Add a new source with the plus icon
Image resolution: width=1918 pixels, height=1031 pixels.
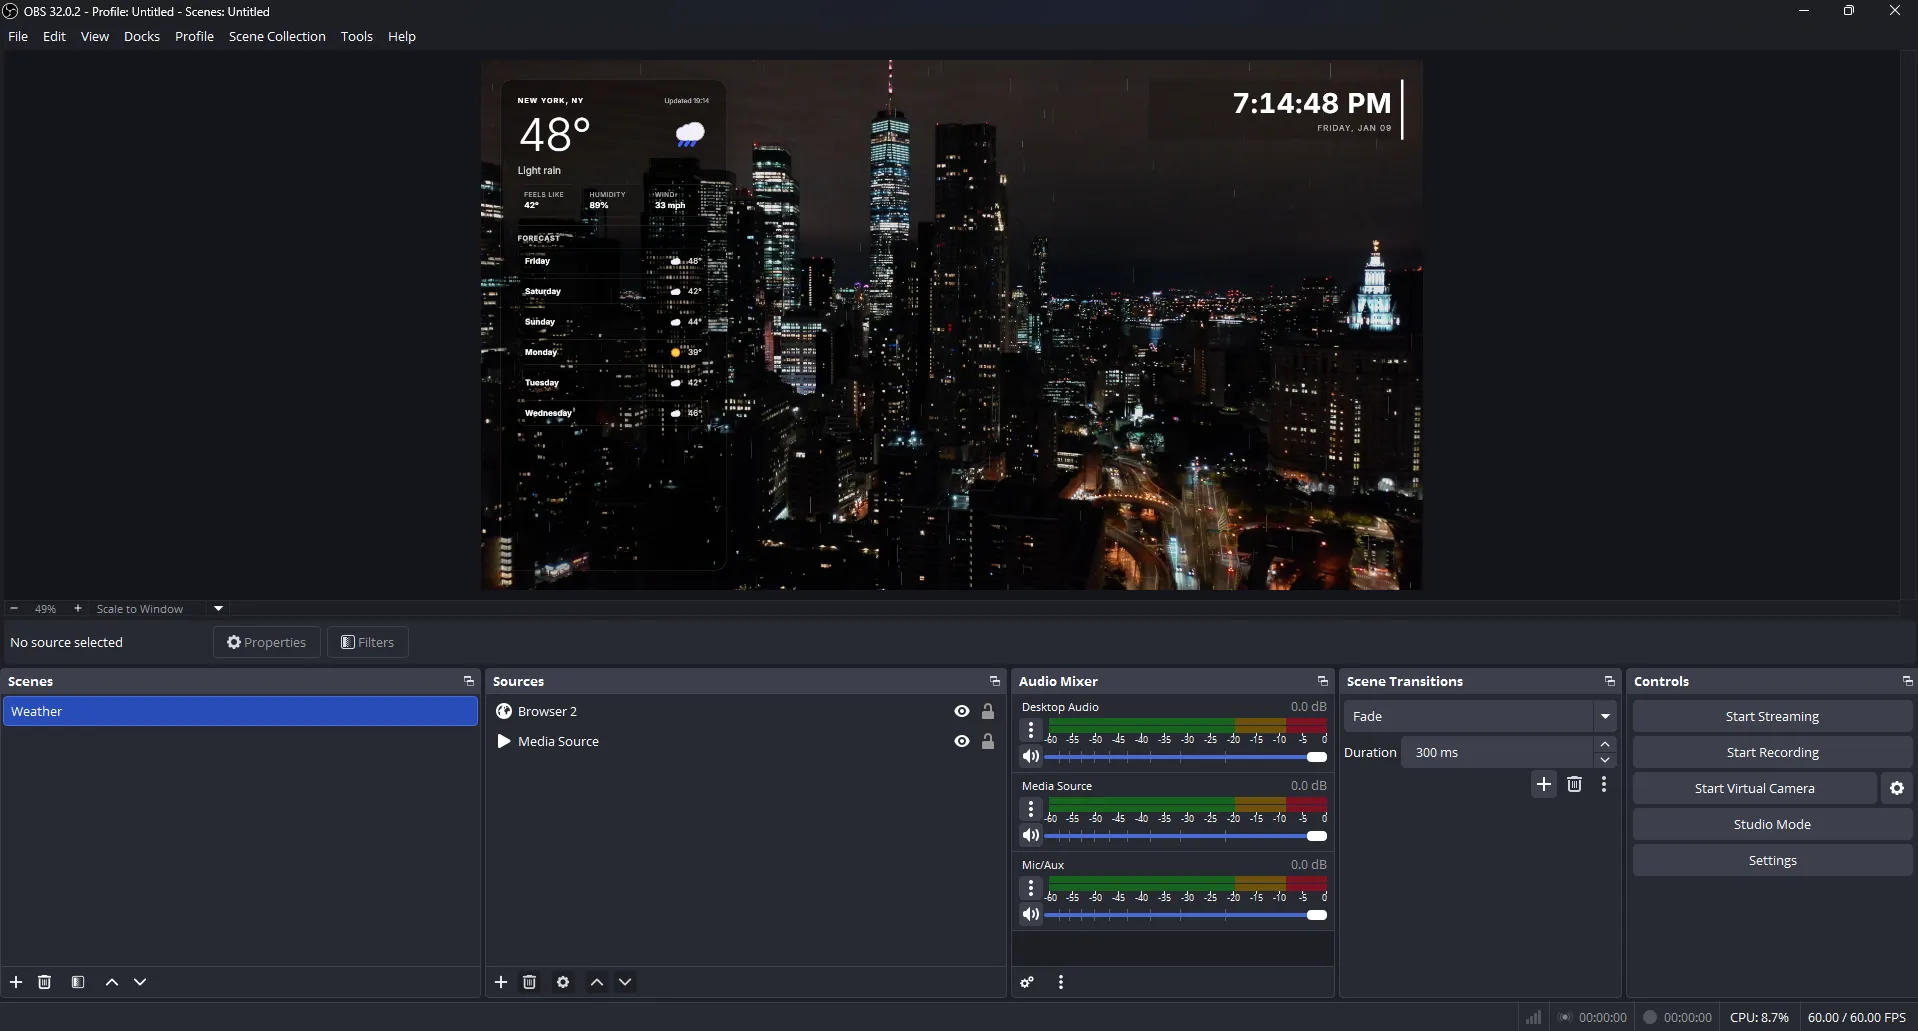[x=501, y=982]
